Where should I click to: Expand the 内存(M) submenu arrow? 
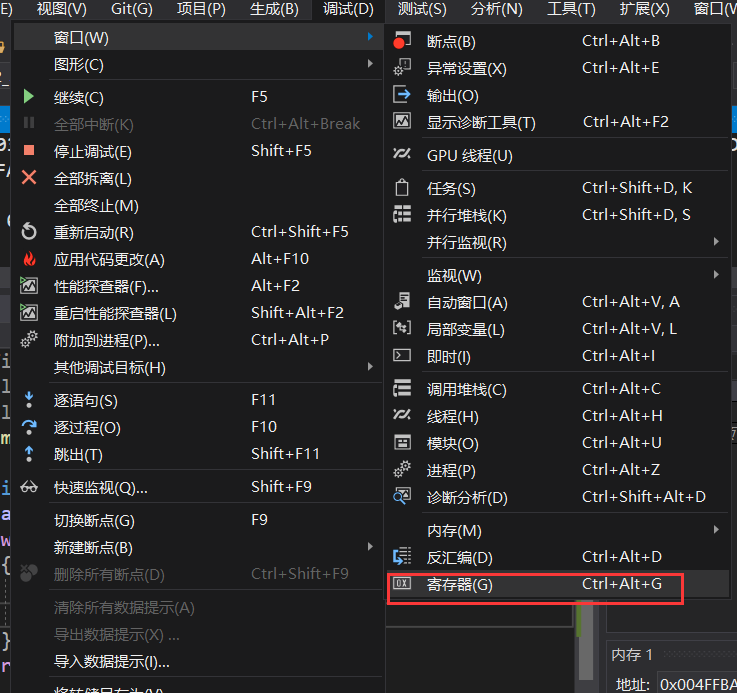(x=716, y=530)
